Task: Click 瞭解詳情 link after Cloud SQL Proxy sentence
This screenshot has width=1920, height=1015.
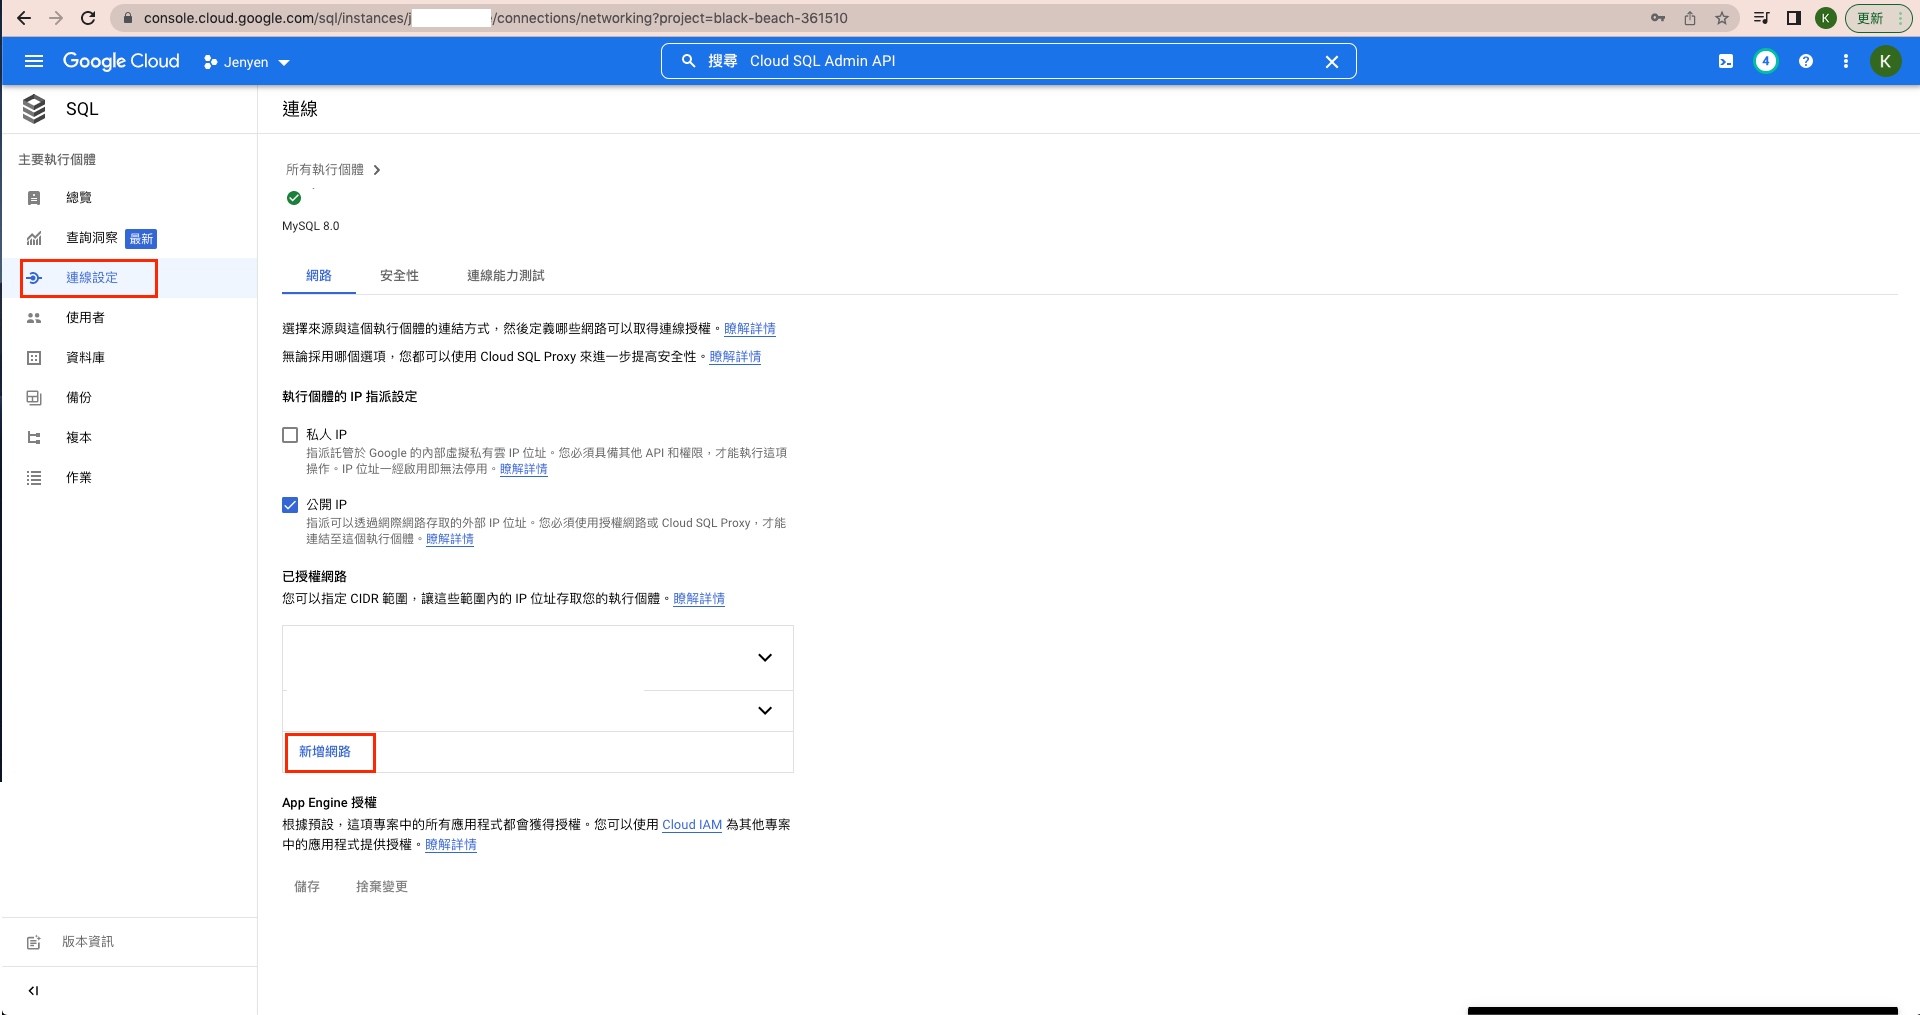Action: 735,357
